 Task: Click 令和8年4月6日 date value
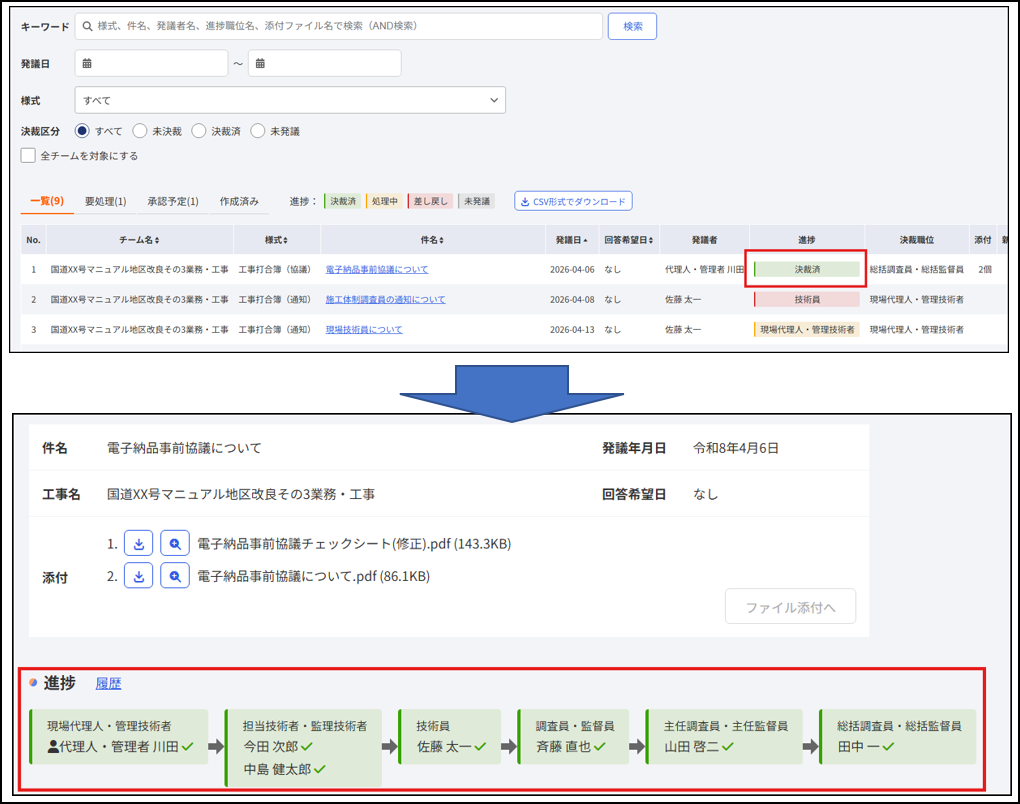736,448
